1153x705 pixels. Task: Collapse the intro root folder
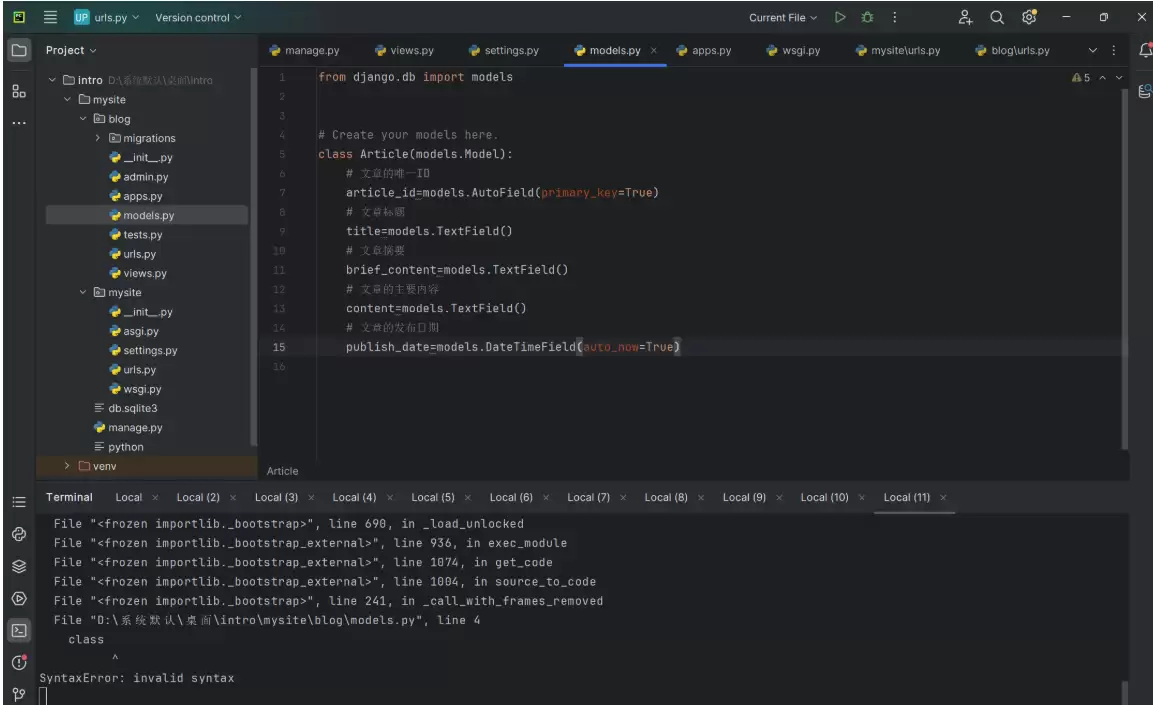click(52, 79)
